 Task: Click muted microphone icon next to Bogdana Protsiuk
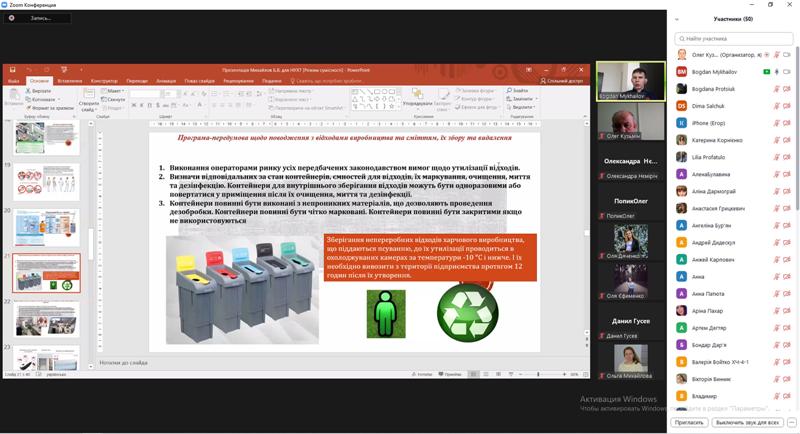(777, 89)
